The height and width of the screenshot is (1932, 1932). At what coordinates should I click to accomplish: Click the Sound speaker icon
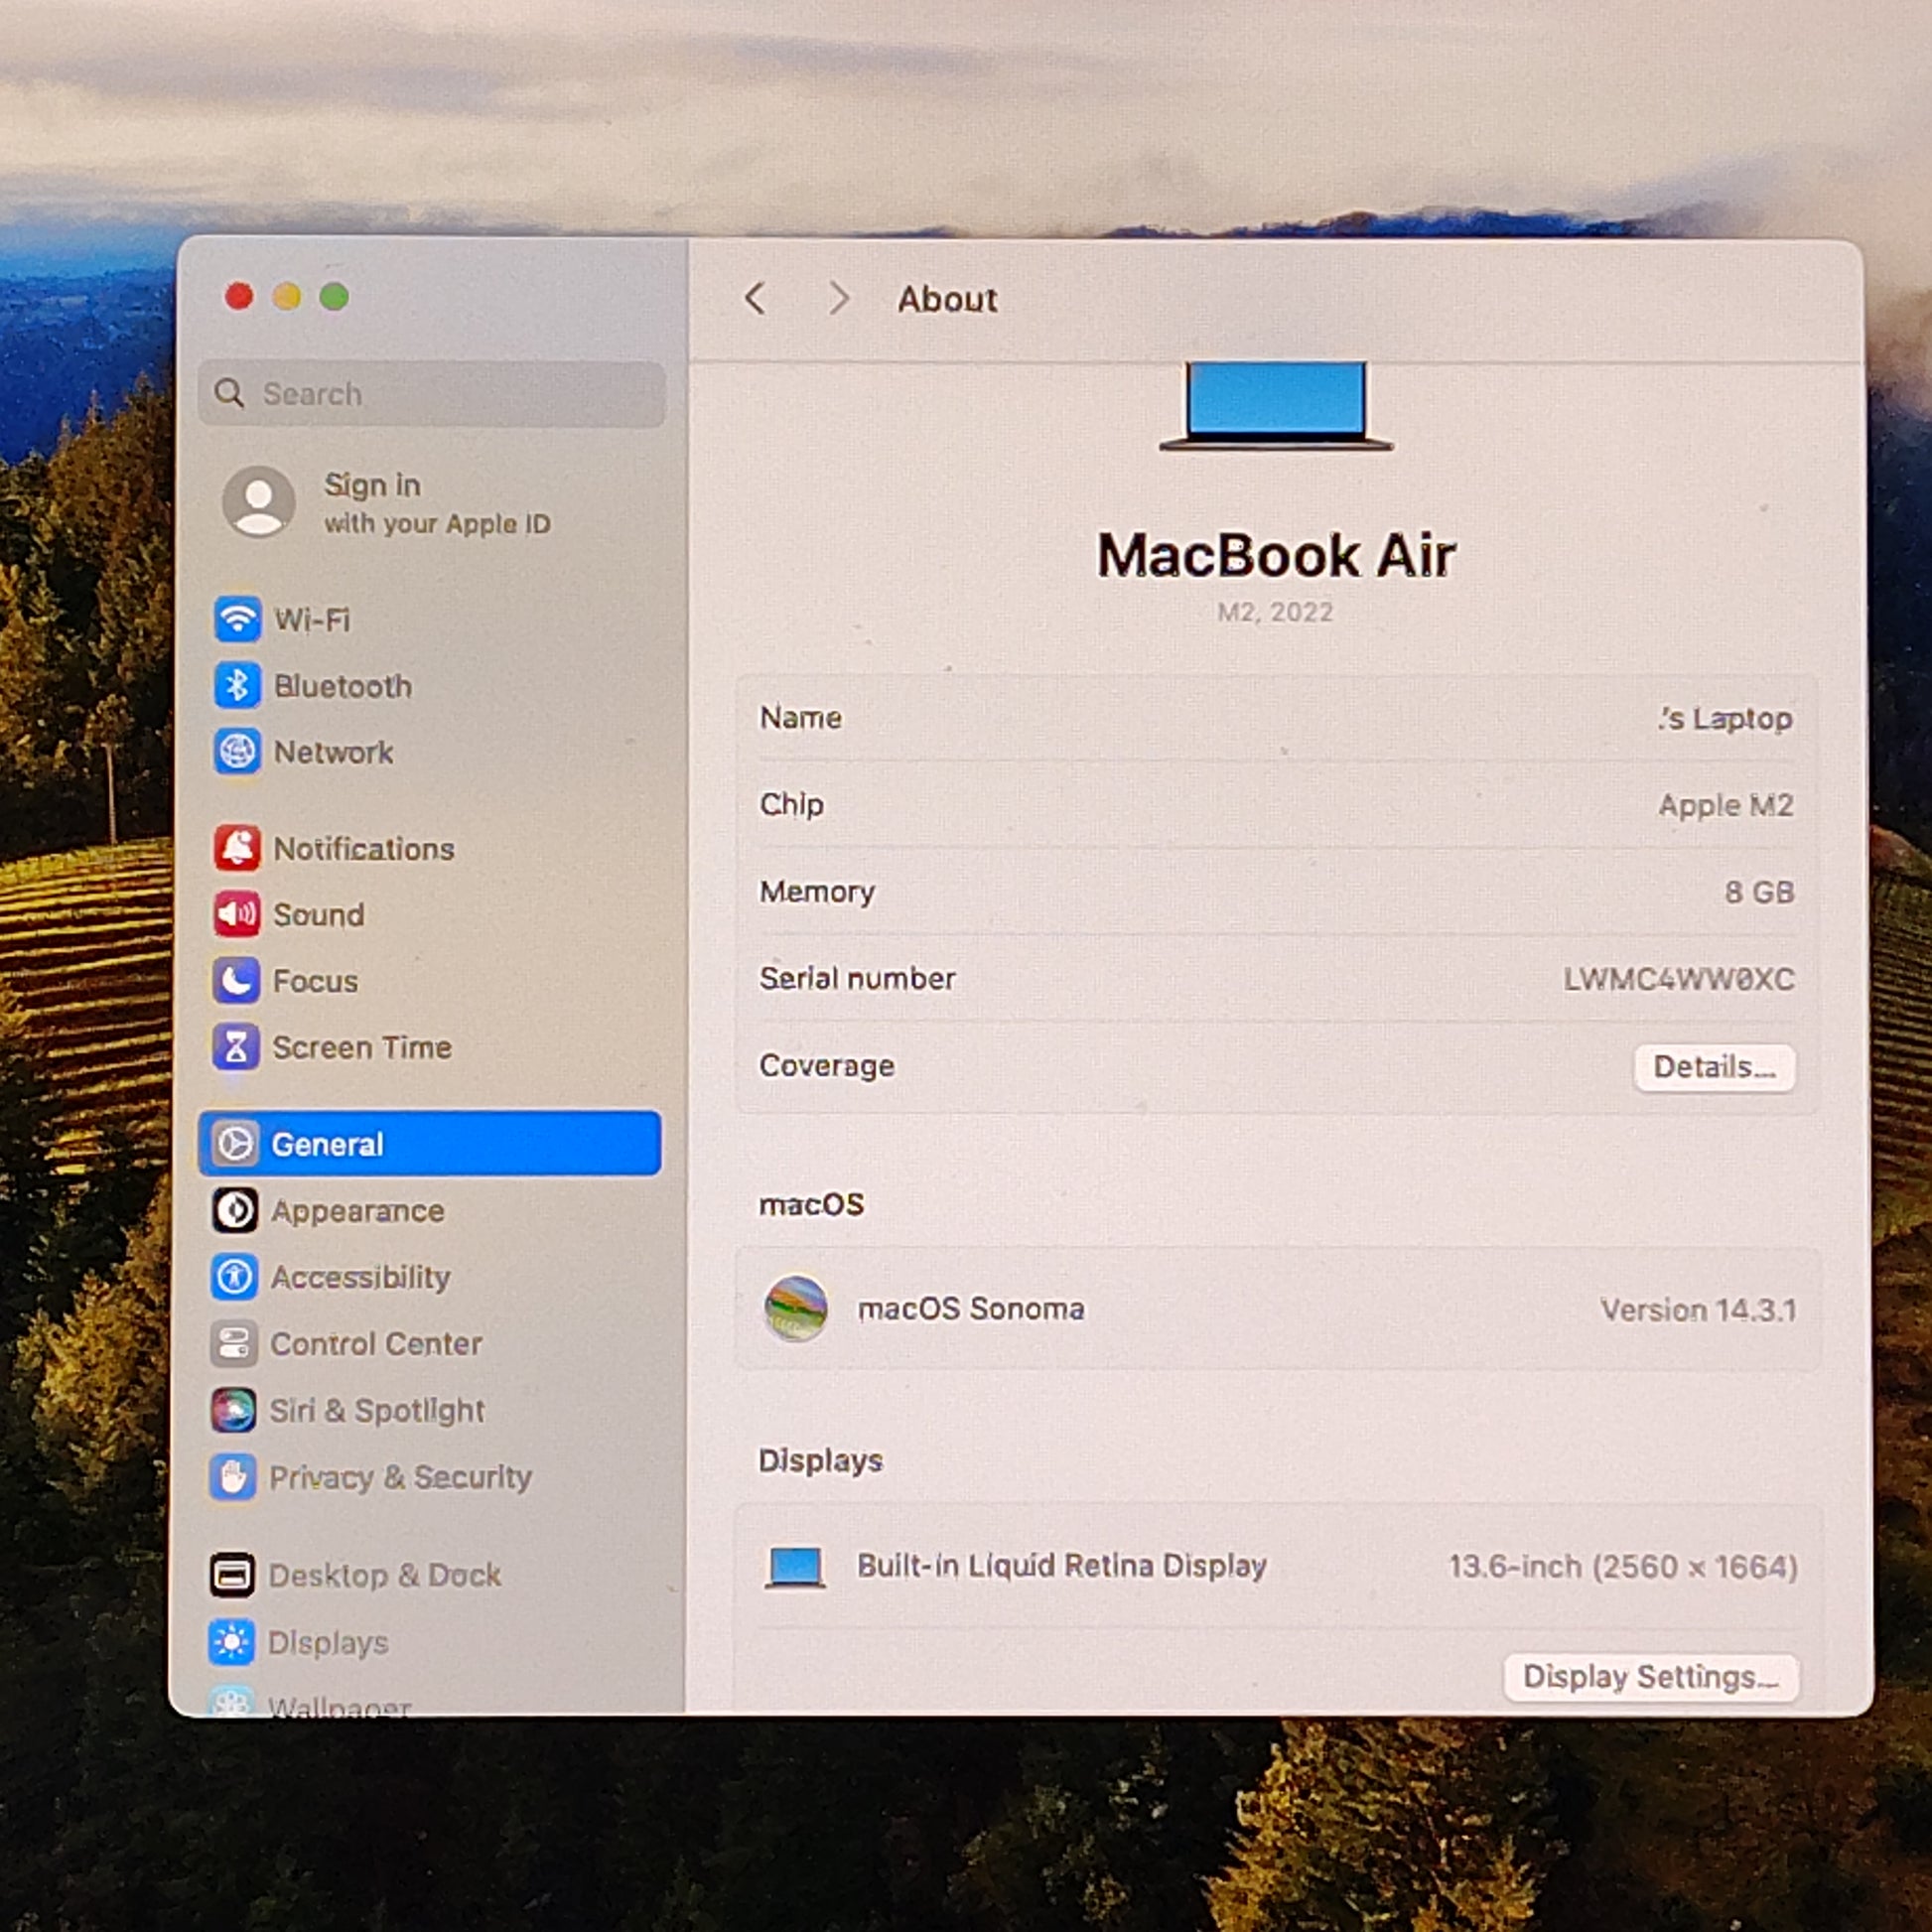237,914
